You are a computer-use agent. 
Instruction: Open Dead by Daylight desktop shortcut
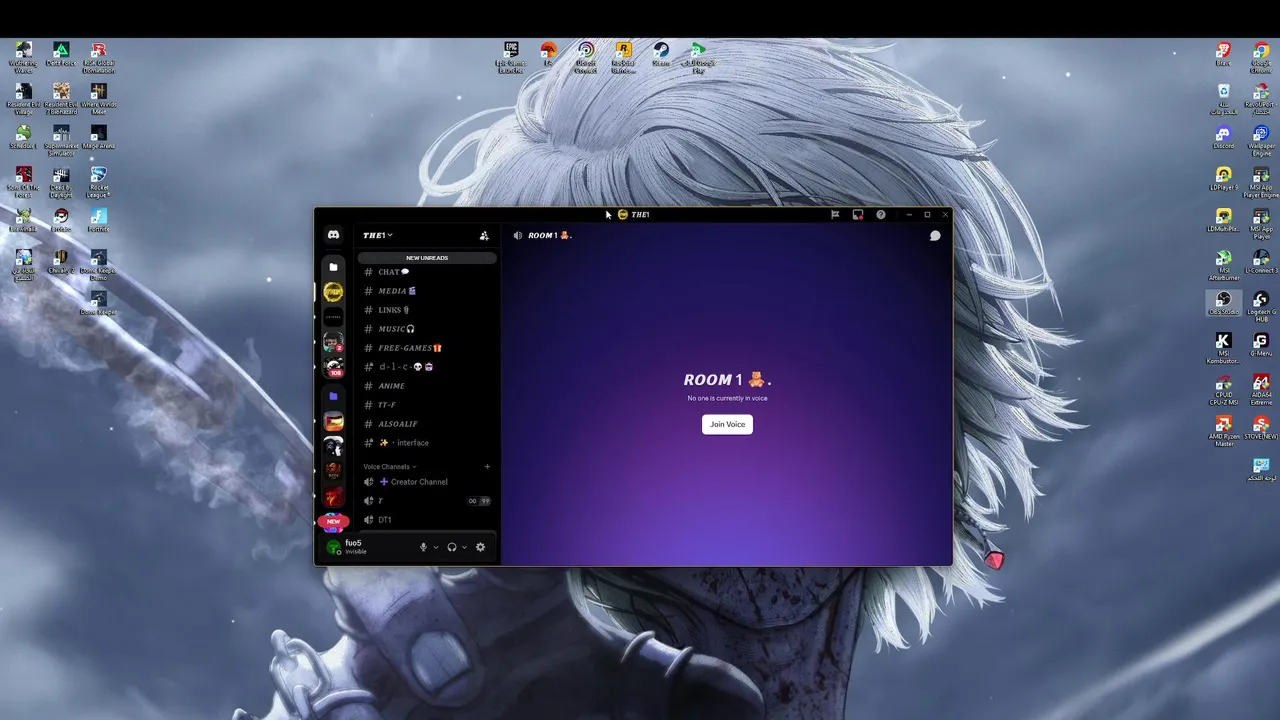click(60, 182)
